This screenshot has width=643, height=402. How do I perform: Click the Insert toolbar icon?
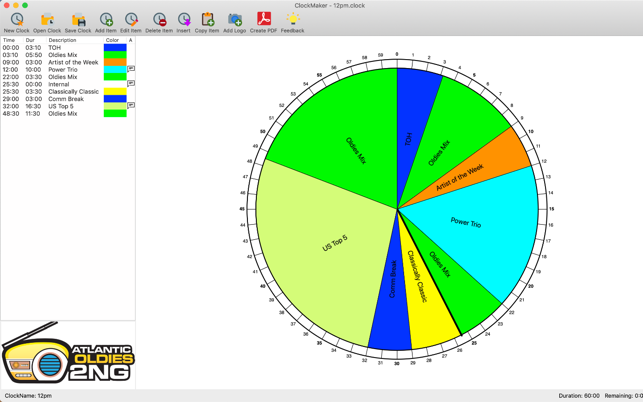(184, 21)
